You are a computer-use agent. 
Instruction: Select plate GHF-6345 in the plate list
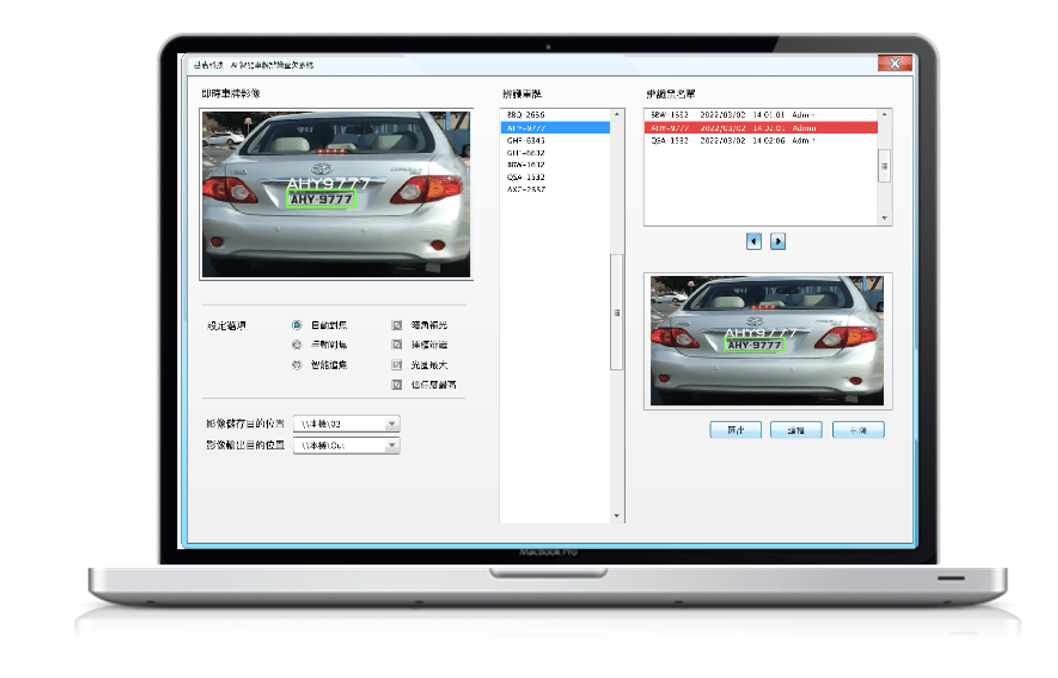click(x=555, y=140)
